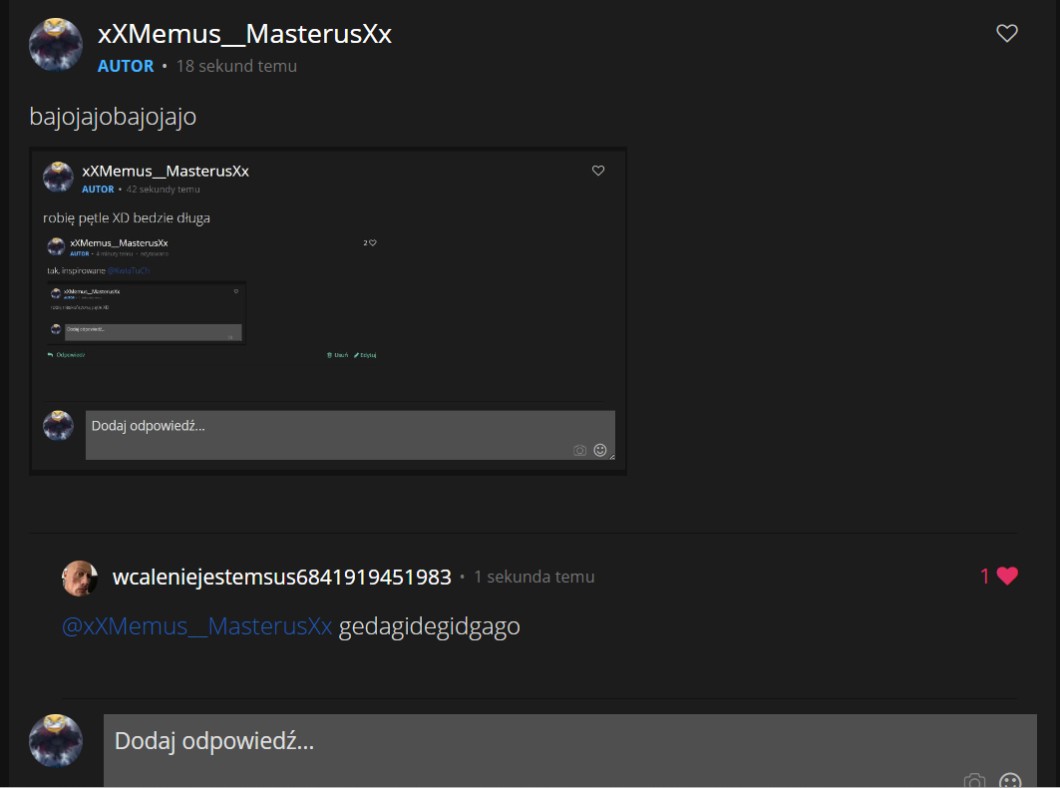Open the xXMemus__MasterusXx username at top of post

pyautogui.click(x=244, y=34)
